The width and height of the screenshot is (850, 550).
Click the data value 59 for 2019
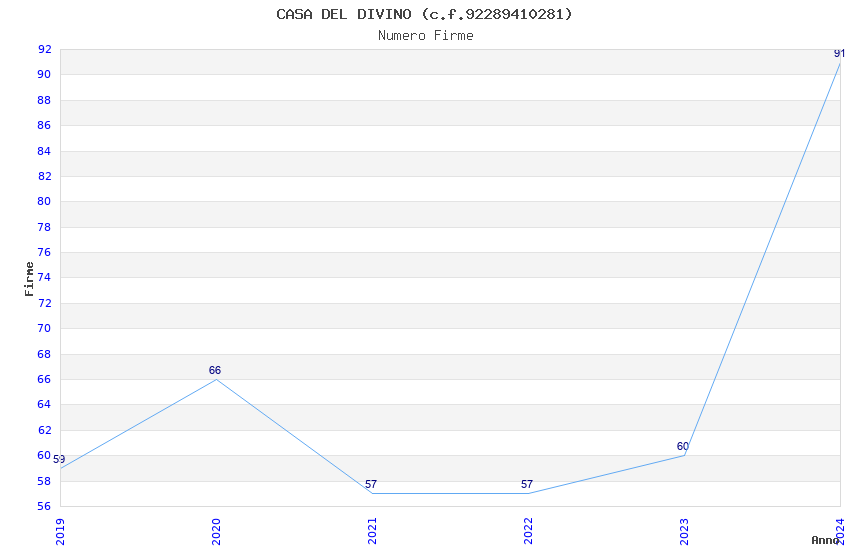coord(59,460)
